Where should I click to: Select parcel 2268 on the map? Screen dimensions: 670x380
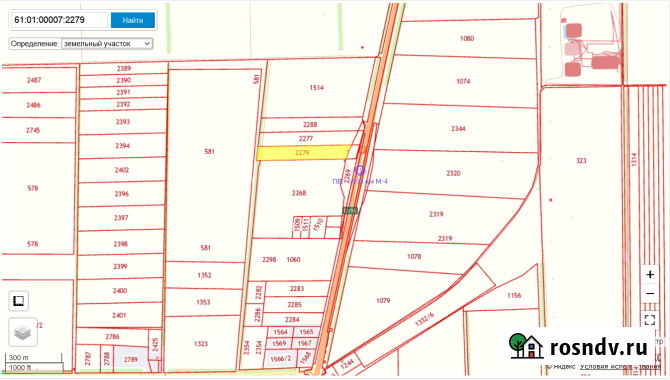coord(299,193)
